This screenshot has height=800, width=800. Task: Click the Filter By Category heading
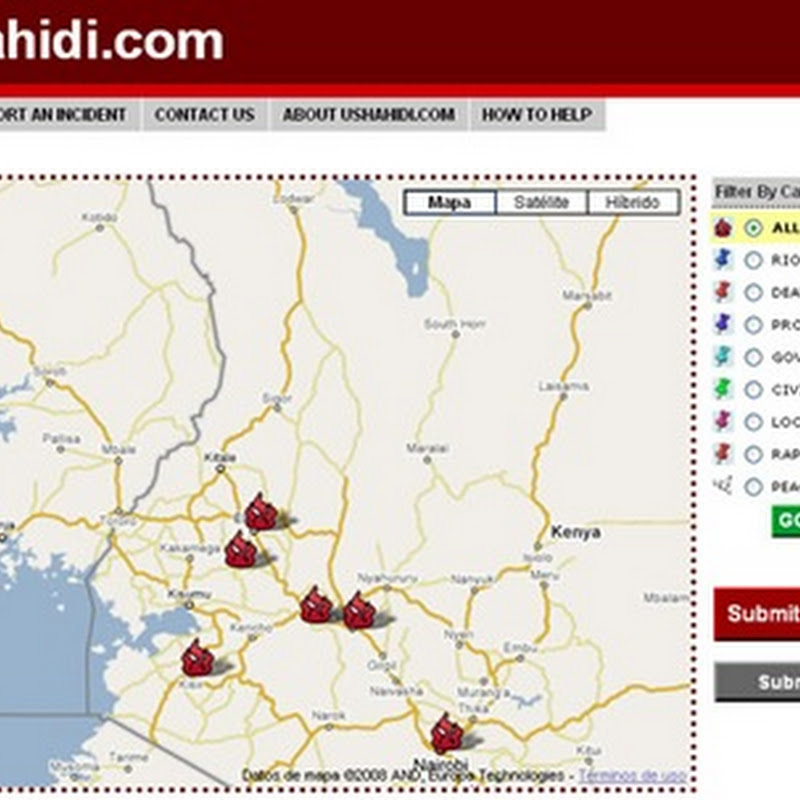point(757,192)
